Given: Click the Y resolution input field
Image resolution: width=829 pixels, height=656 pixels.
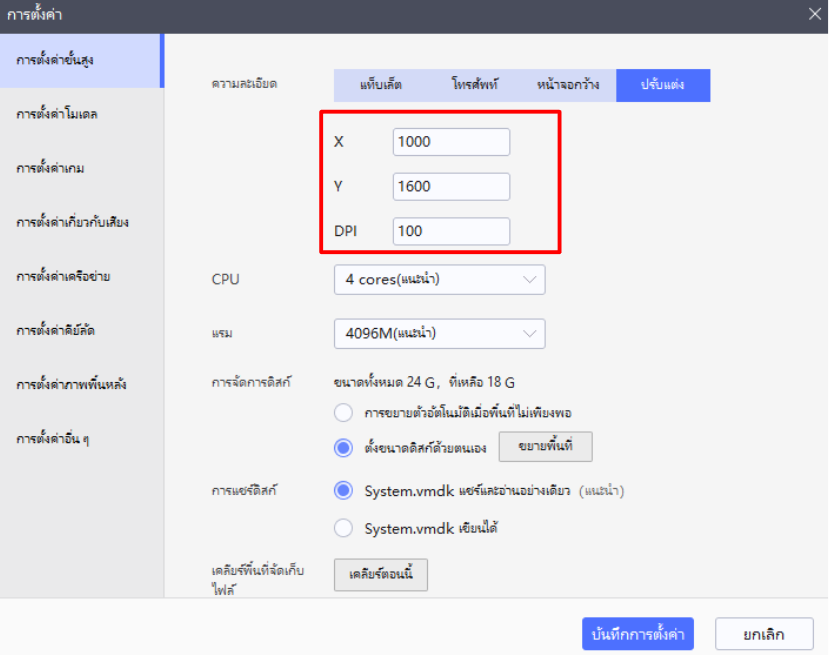Looking at the screenshot, I should [452, 187].
